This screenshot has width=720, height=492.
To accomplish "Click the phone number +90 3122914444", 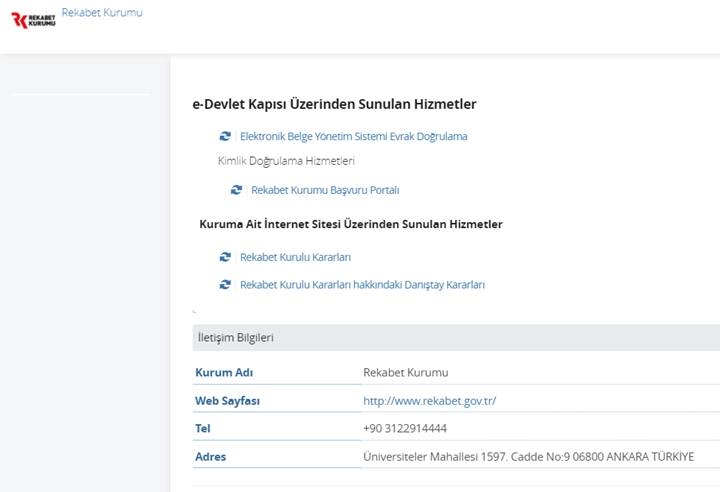I will 404,429.
